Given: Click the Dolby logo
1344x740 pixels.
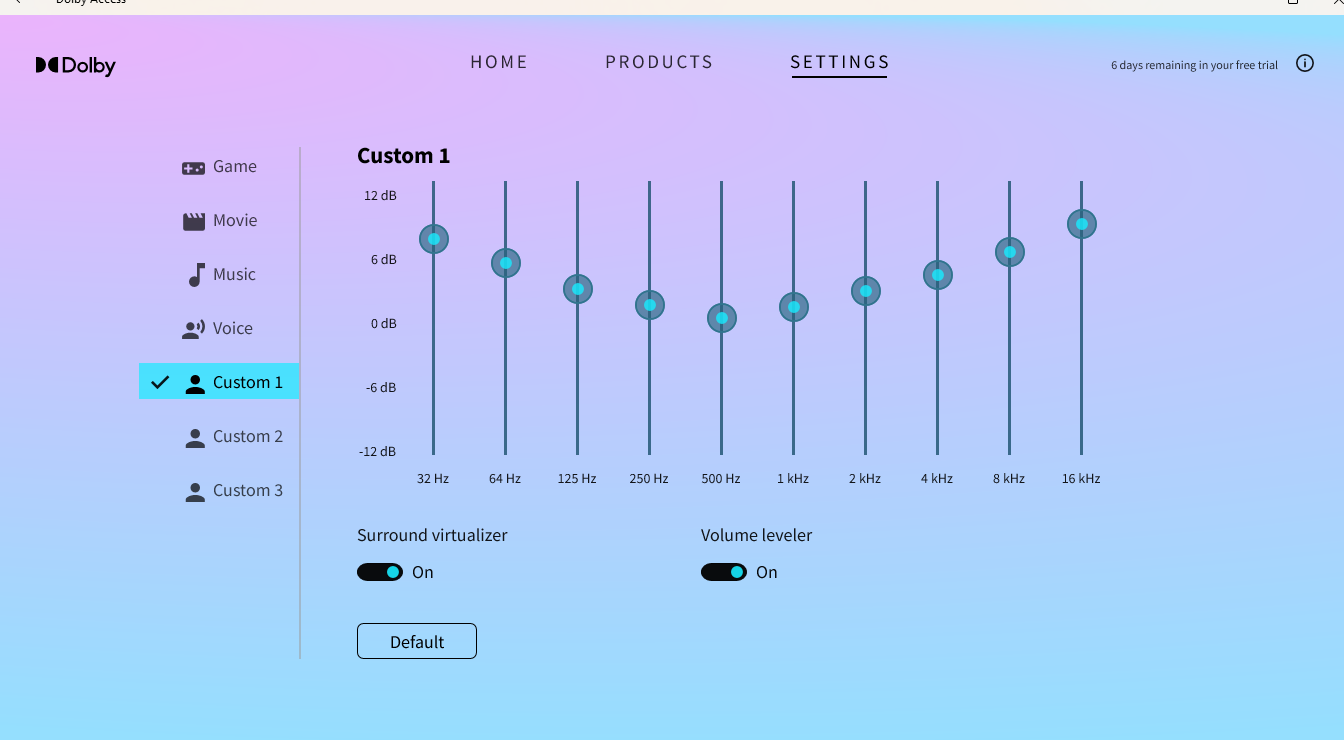Looking at the screenshot, I should [x=76, y=66].
